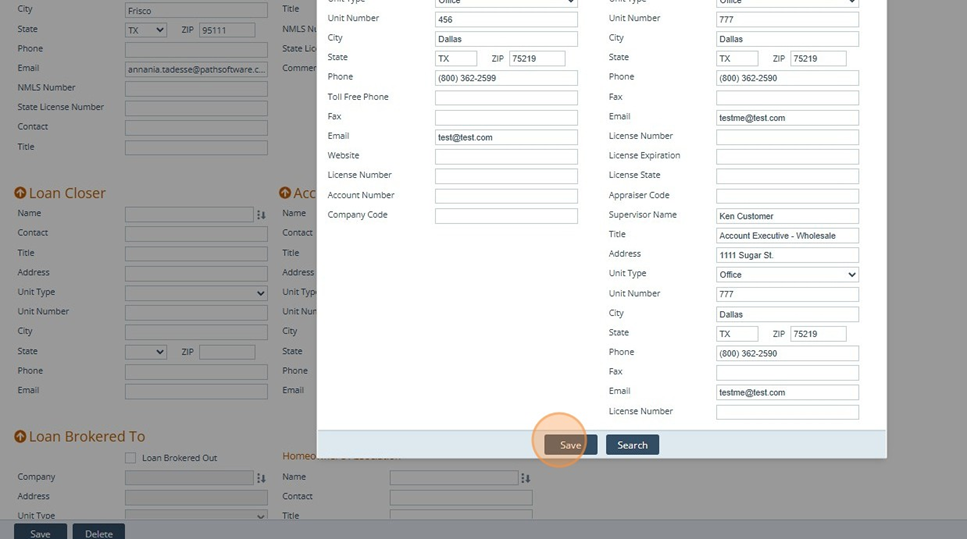
Task: Open the Unit Type dropdown showing Office
Action: pyautogui.click(x=787, y=274)
